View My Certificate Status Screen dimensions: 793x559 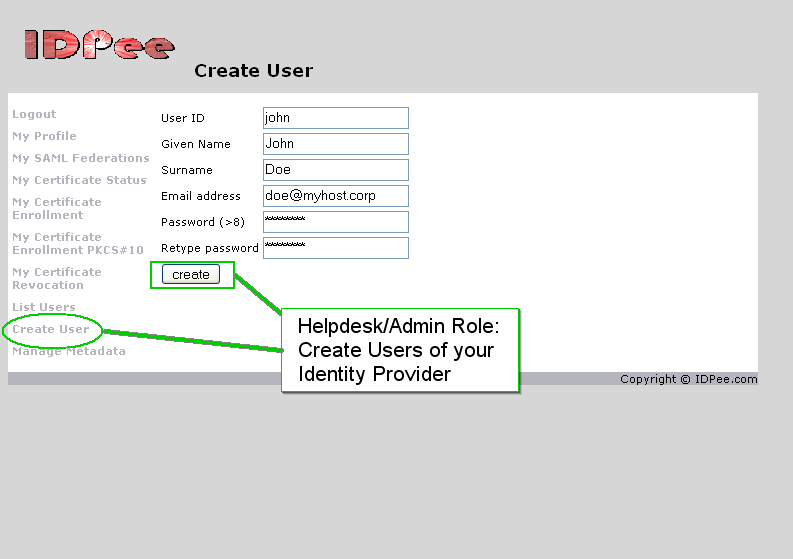click(79, 180)
